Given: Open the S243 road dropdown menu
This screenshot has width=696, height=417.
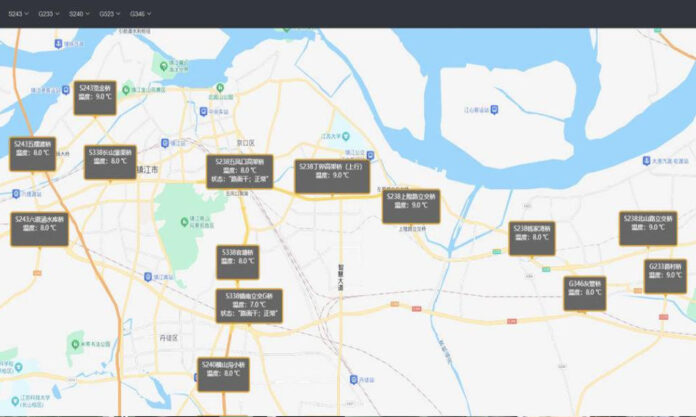Looking at the screenshot, I should [18, 14].
